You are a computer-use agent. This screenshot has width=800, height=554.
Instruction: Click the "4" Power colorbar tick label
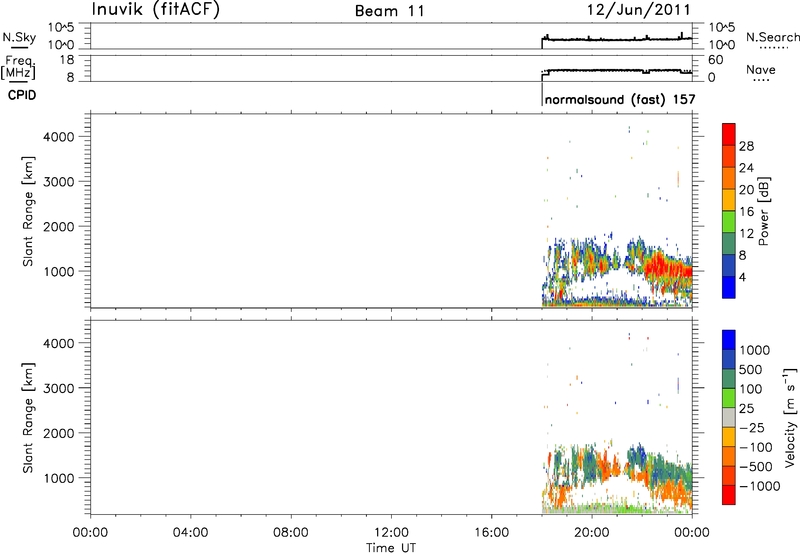point(743,277)
